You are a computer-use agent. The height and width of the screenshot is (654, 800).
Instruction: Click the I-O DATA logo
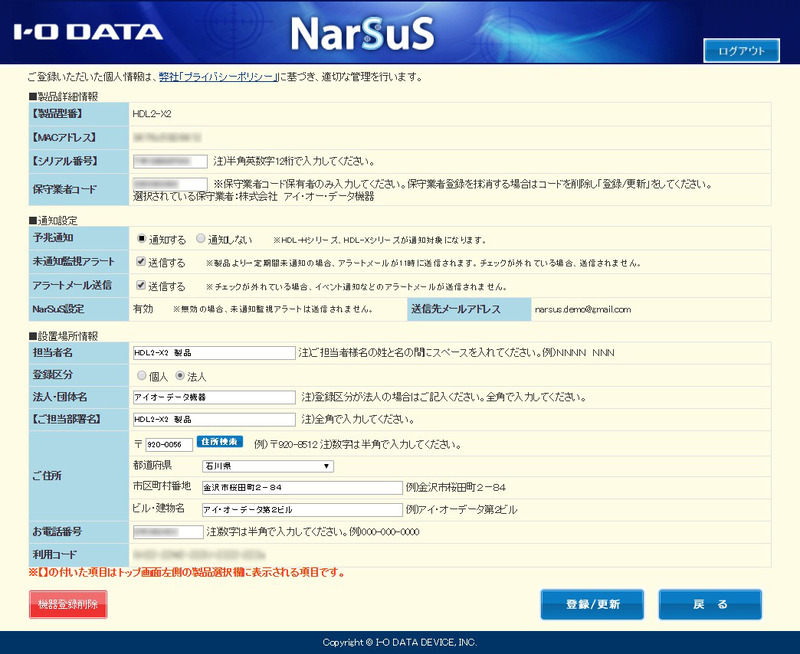coord(88,32)
